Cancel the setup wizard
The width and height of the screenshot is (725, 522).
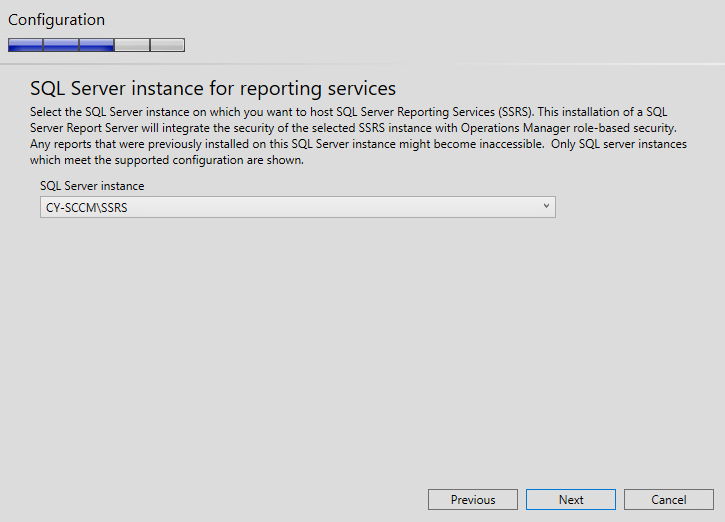point(669,499)
